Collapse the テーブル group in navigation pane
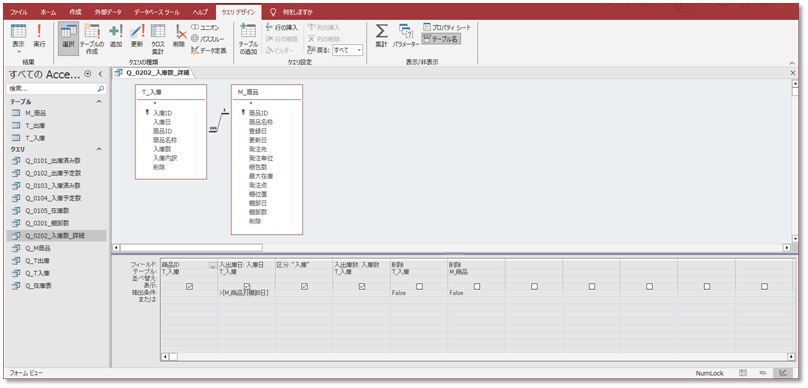808x388 pixels. 99,102
